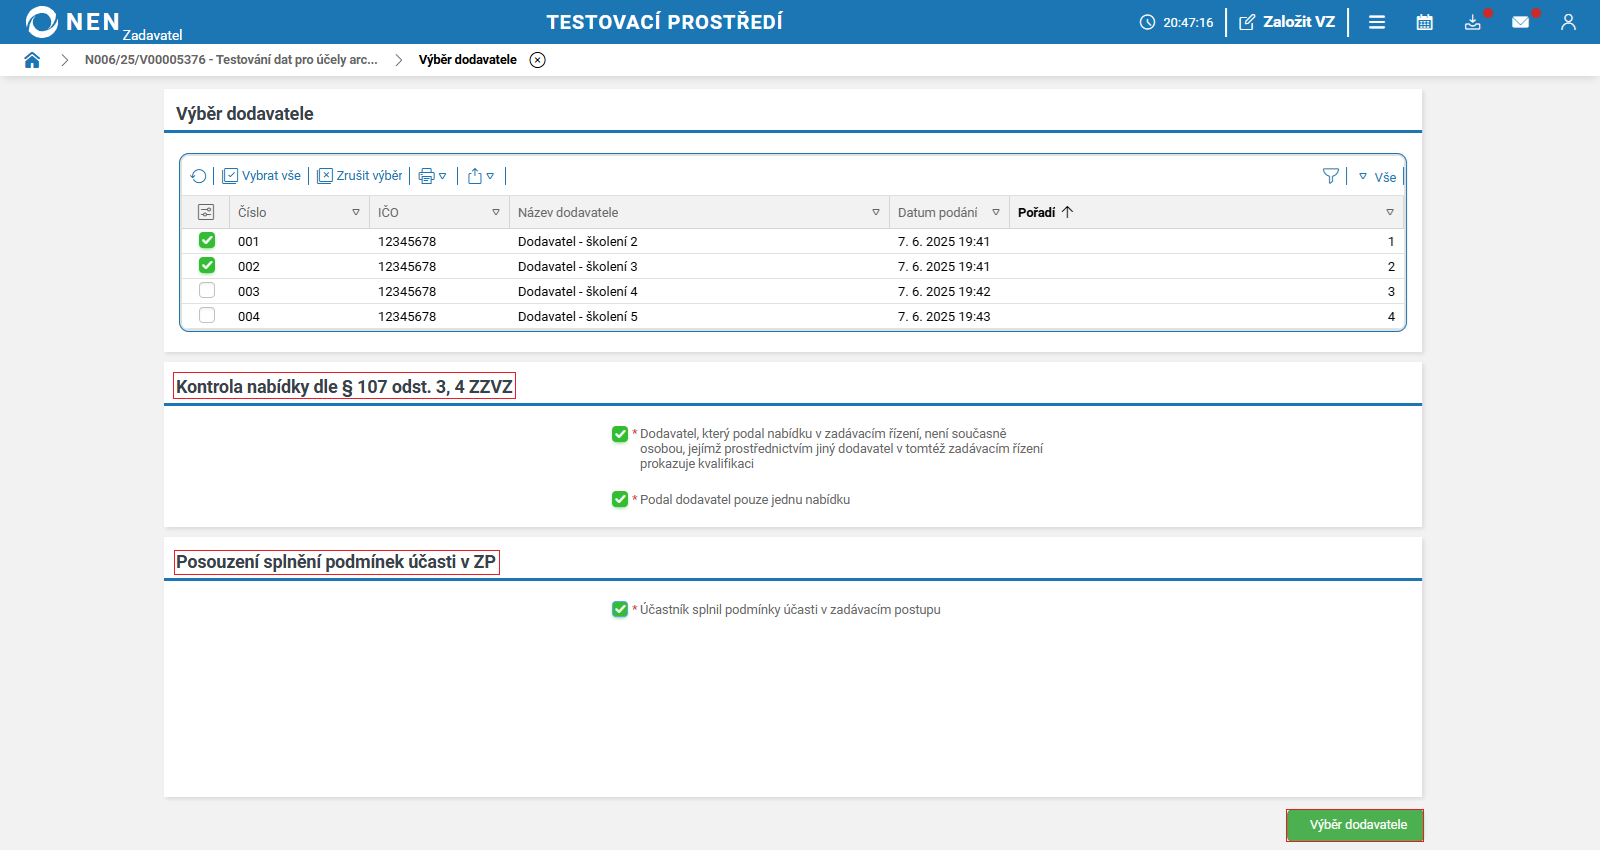The height and width of the screenshot is (850, 1600).
Task: Click the 'Vybrat vše' toolbar button
Action: click(261, 176)
